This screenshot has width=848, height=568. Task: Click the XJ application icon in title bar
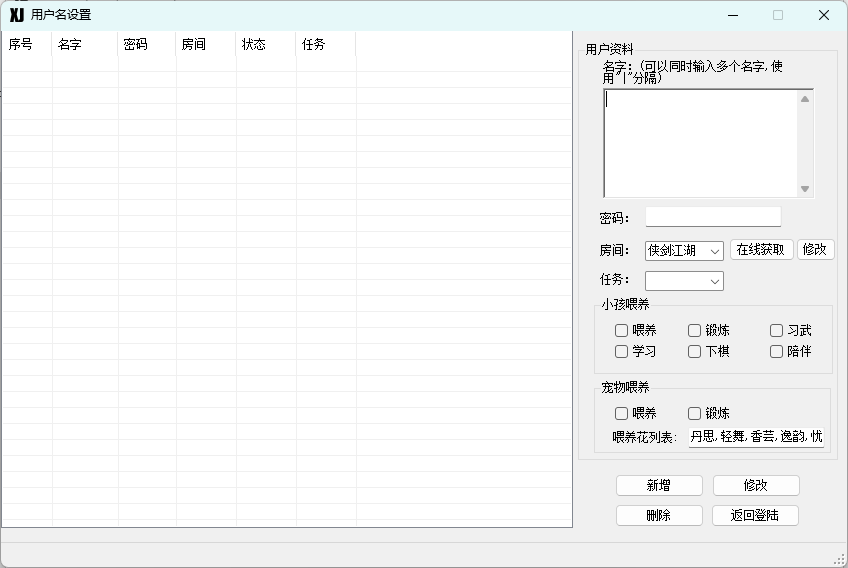tap(17, 15)
